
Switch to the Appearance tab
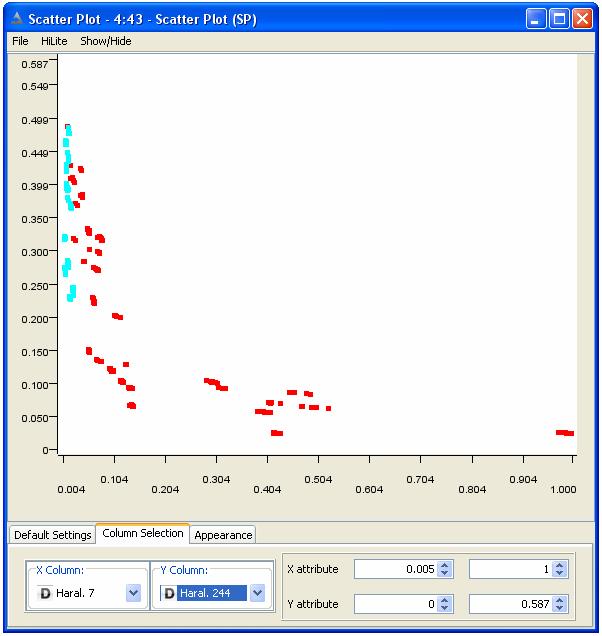(223, 535)
